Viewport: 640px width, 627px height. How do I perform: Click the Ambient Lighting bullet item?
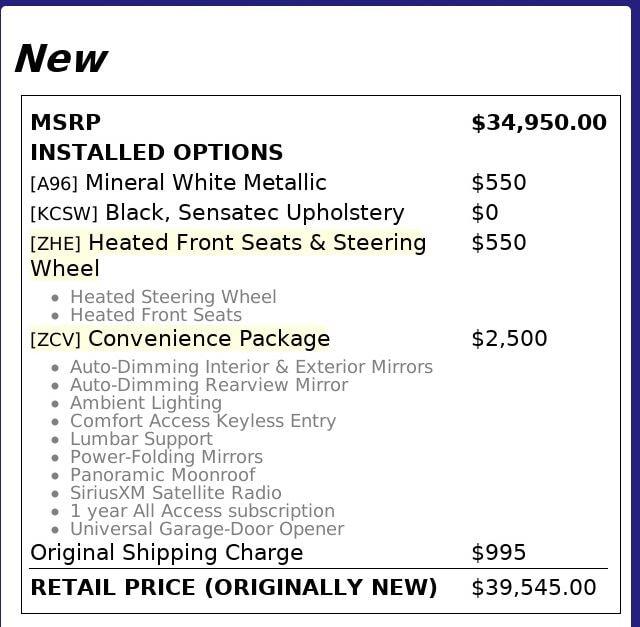[x=146, y=403]
